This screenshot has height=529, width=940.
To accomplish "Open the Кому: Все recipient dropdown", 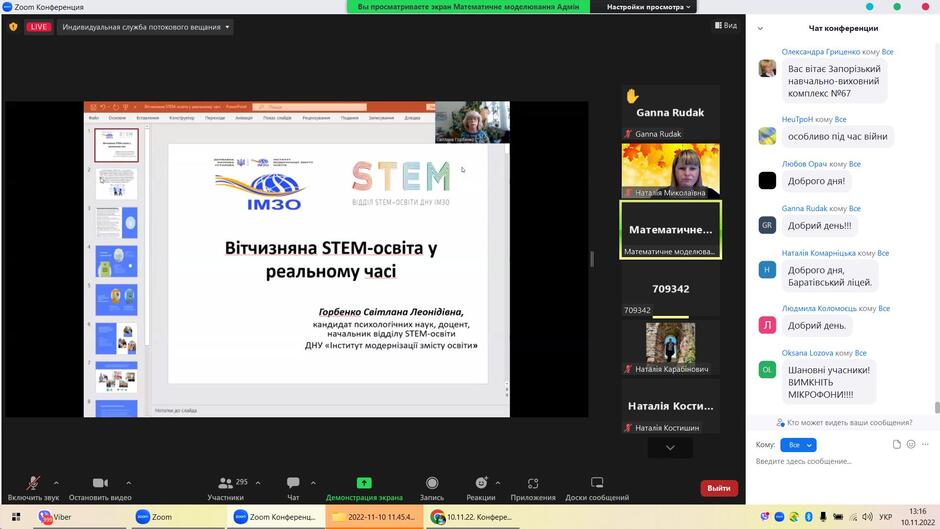I will (799, 445).
